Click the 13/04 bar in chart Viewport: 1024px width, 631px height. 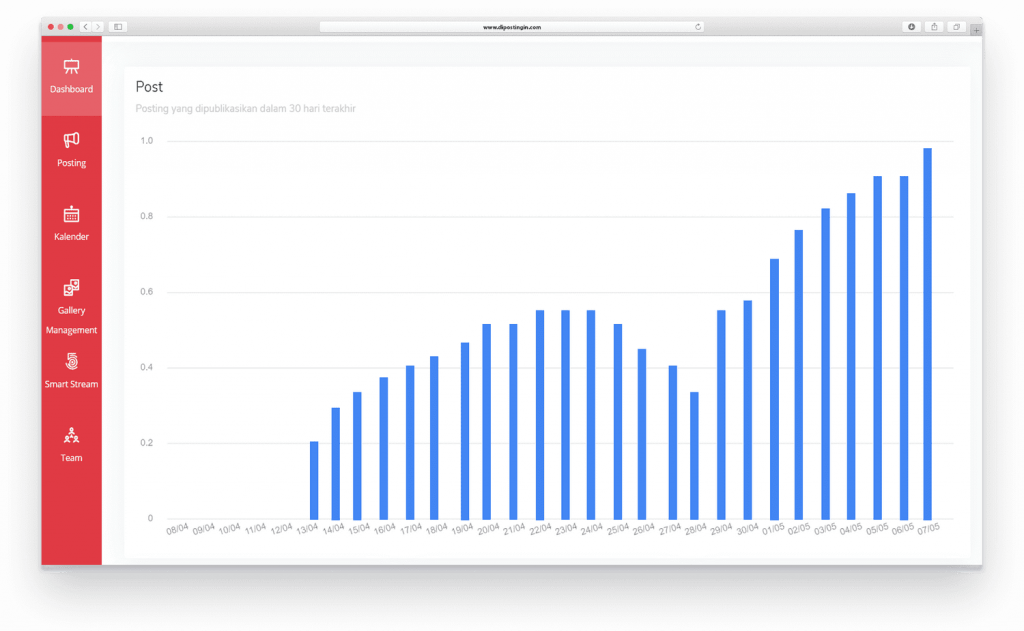[314, 480]
